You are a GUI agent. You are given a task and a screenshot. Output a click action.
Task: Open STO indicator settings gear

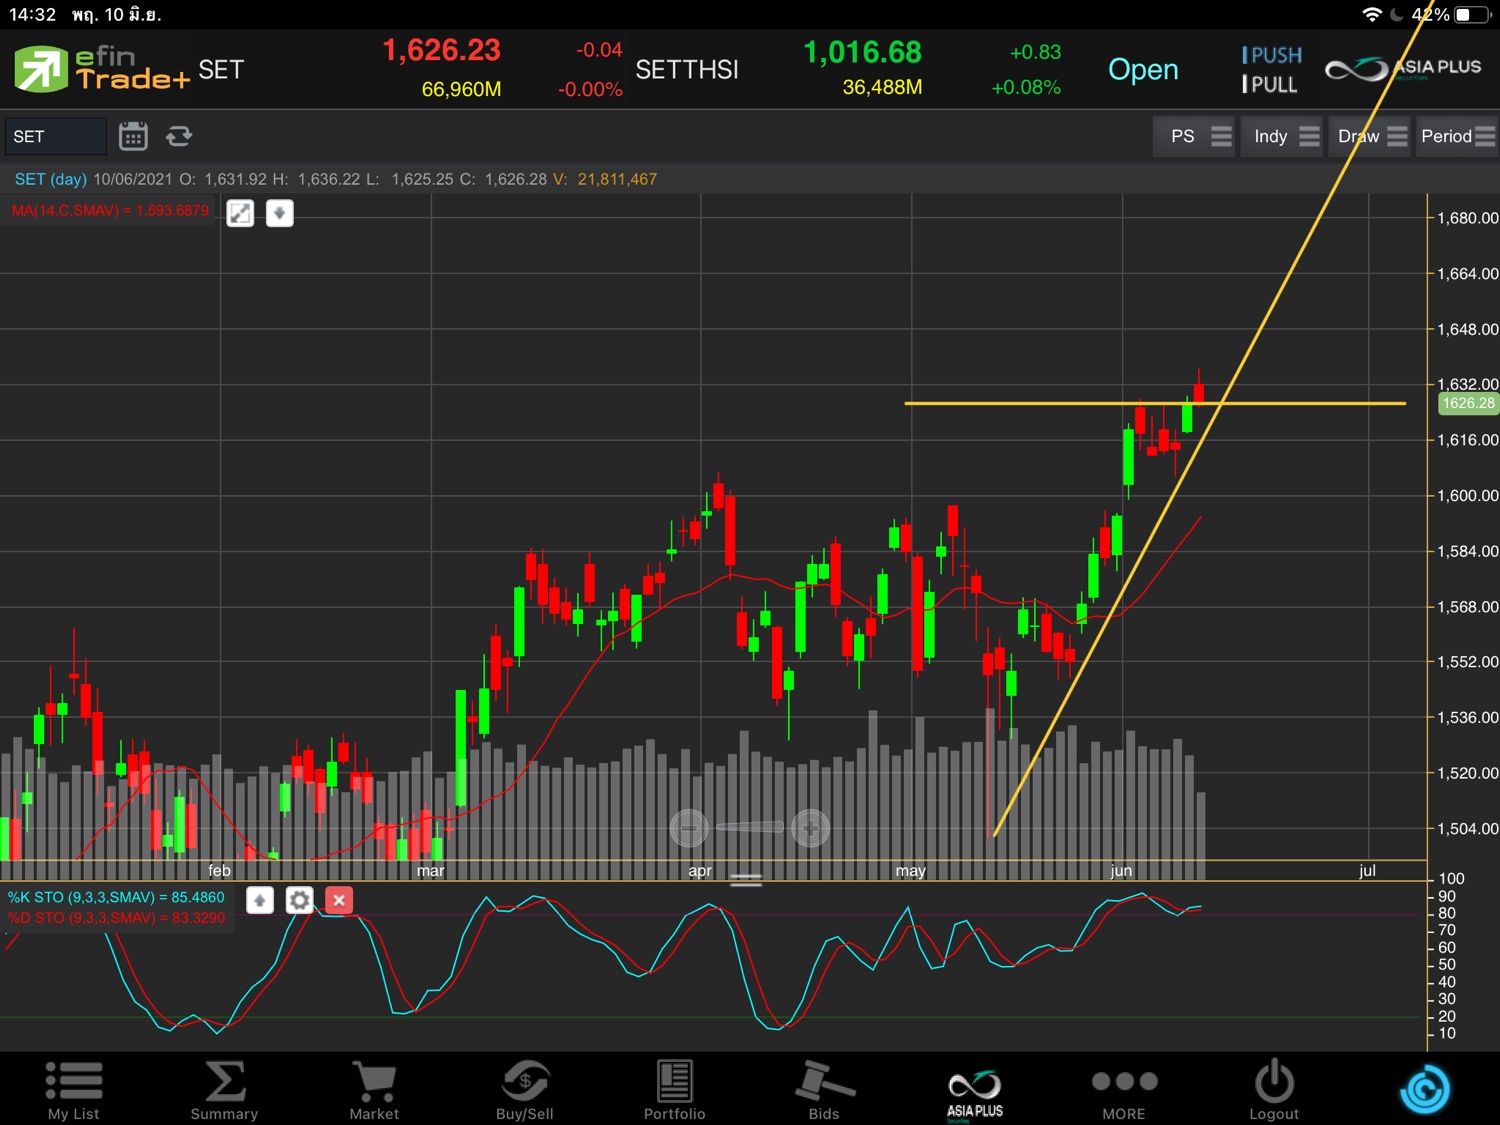(x=299, y=900)
